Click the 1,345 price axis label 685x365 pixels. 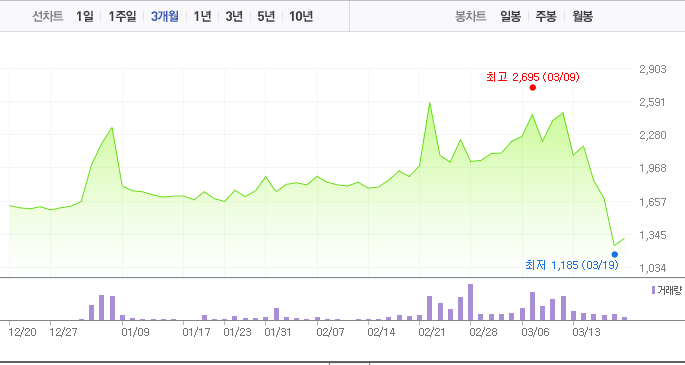click(653, 235)
